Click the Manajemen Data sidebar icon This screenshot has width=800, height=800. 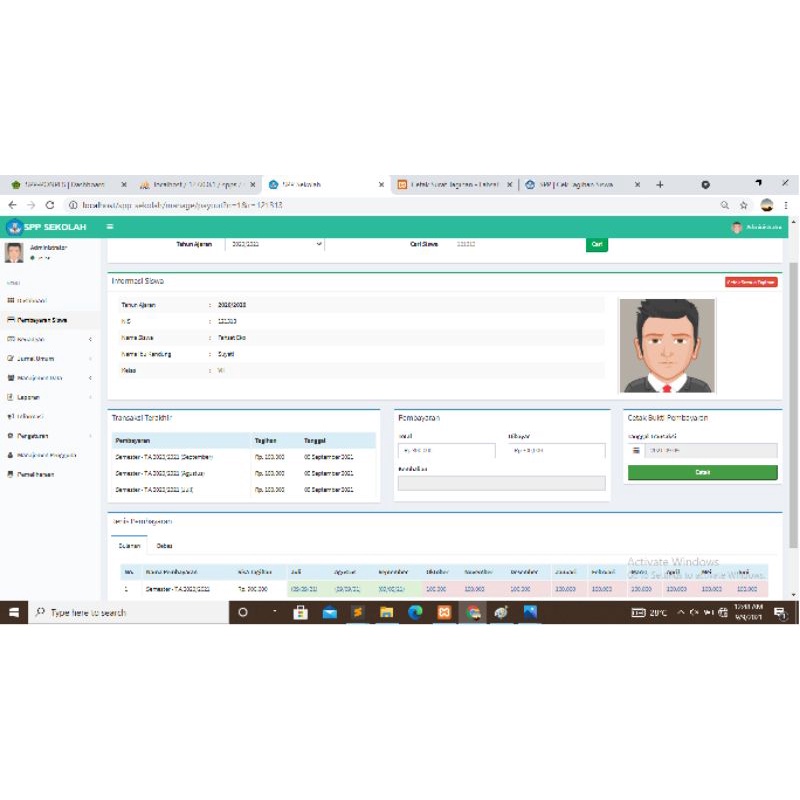(12, 377)
